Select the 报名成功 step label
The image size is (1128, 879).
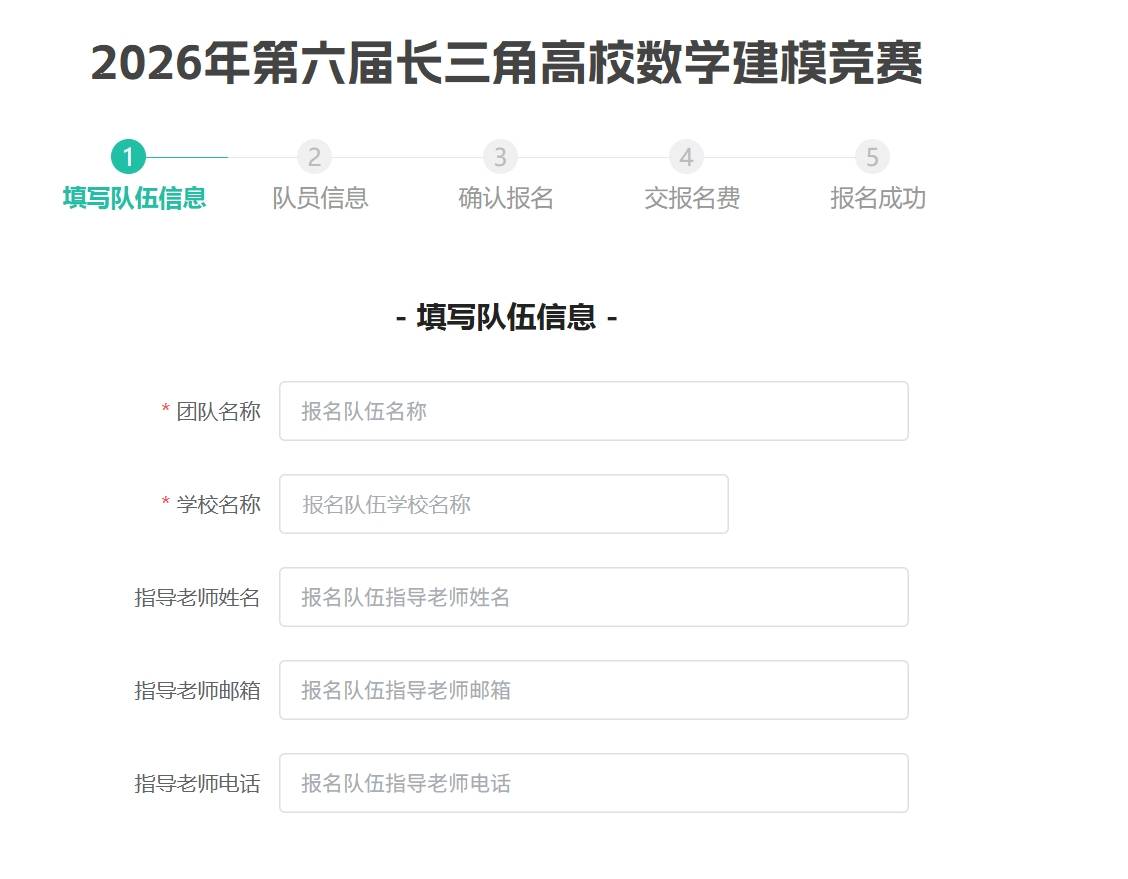point(878,198)
